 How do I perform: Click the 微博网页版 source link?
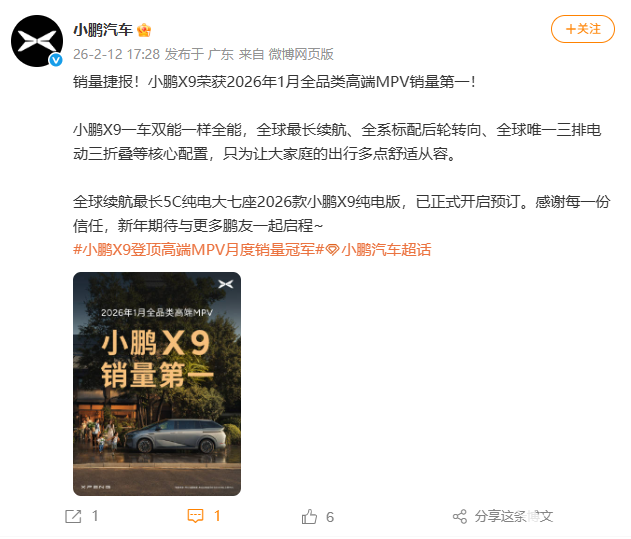coord(301,54)
